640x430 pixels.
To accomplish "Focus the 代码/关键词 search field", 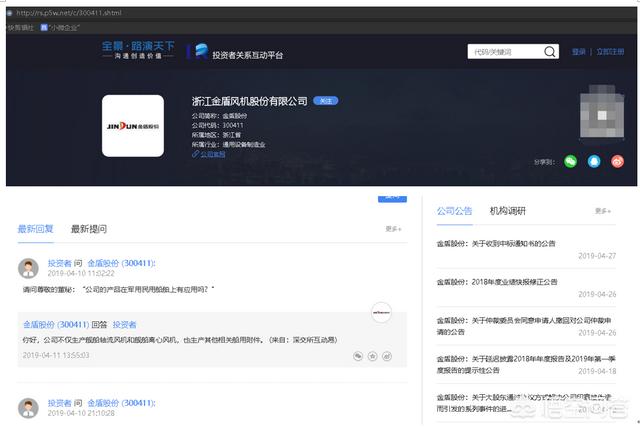I will 506,52.
